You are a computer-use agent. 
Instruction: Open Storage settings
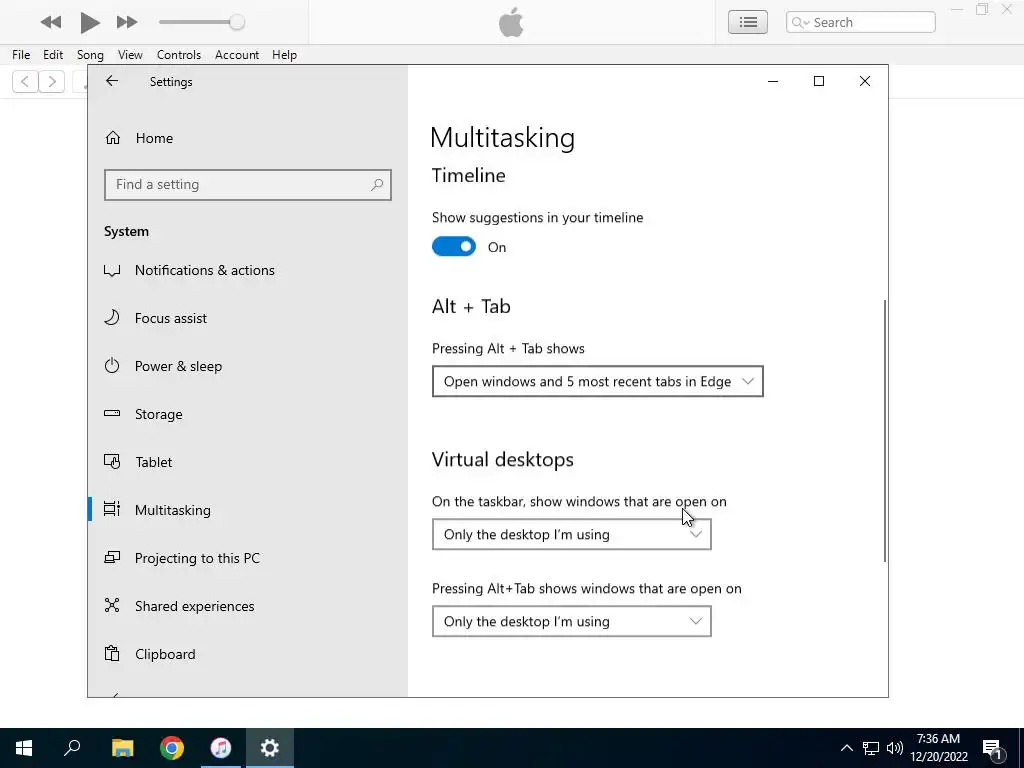[248, 414]
